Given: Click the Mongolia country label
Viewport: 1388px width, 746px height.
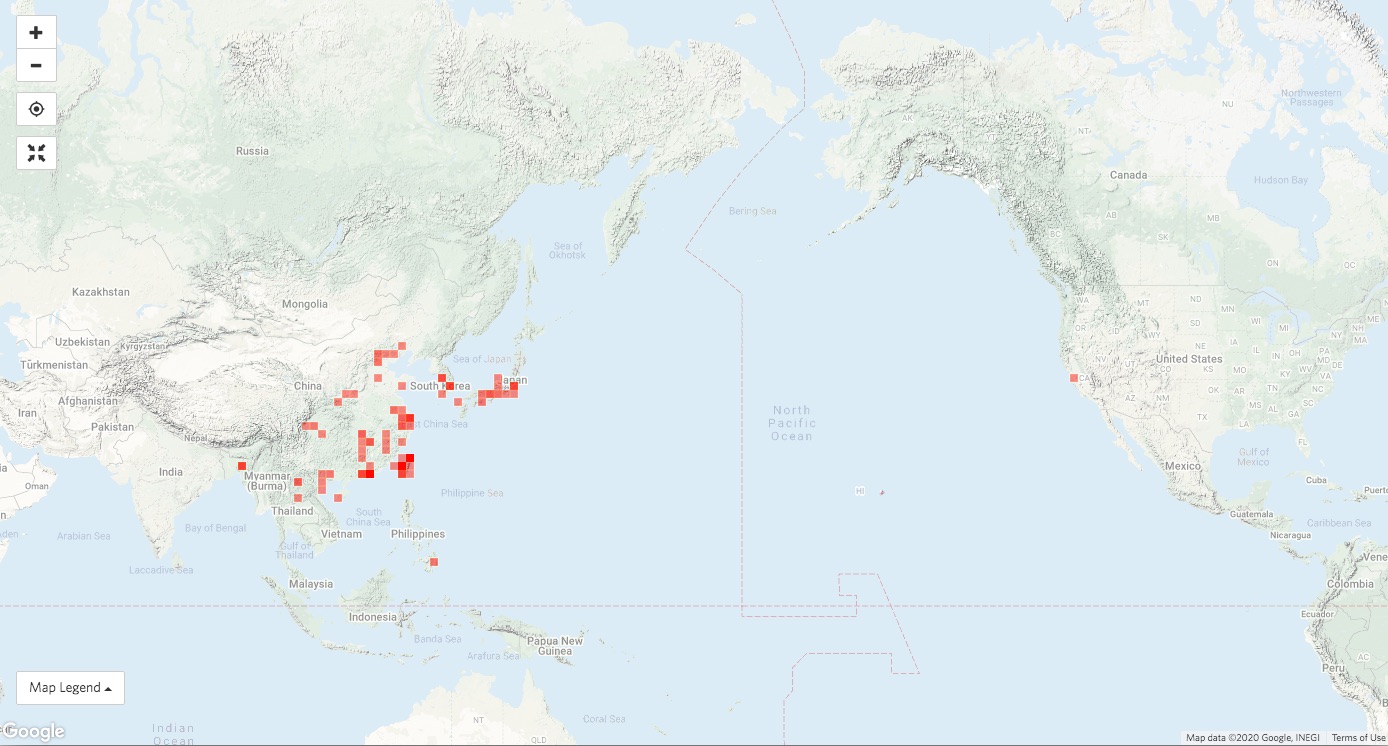Looking at the screenshot, I should 304,304.
